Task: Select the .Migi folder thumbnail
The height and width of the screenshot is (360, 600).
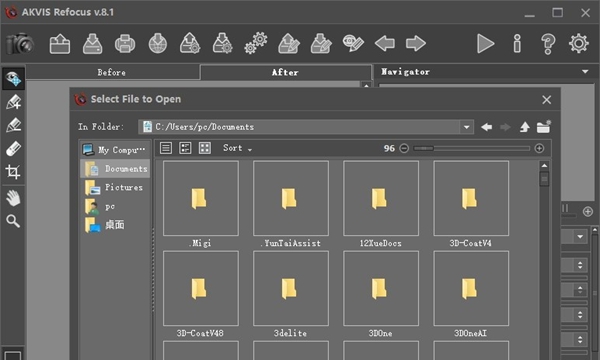Action: [201, 198]
